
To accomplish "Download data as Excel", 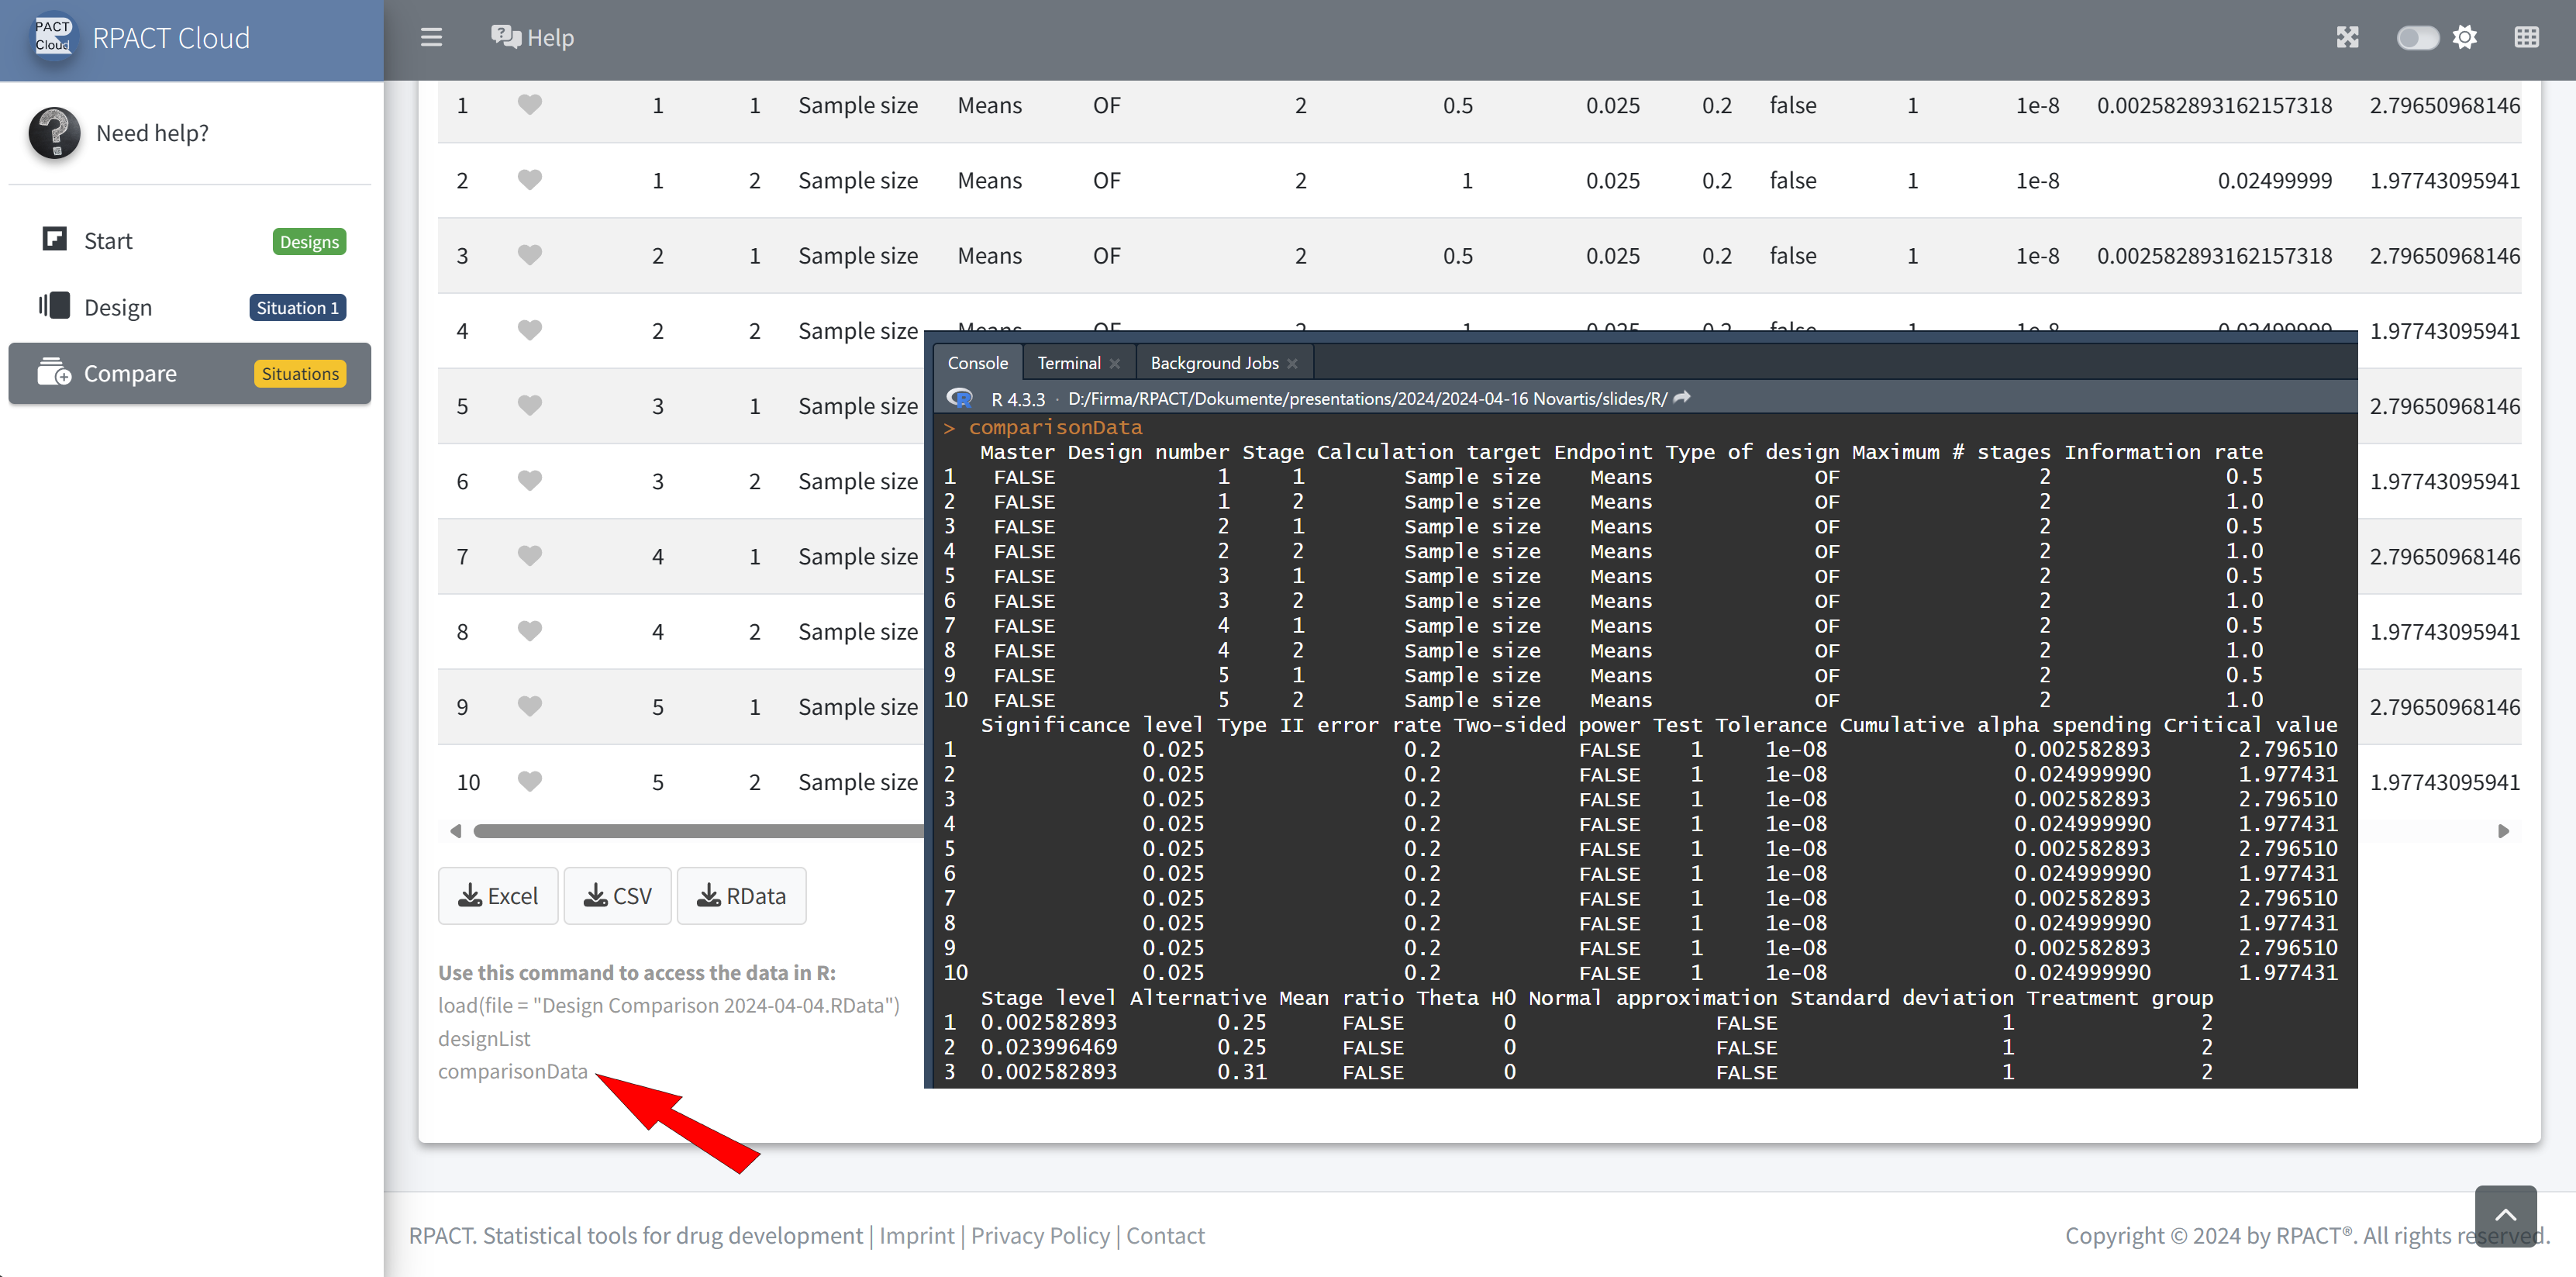I will (x=498, y=896).
